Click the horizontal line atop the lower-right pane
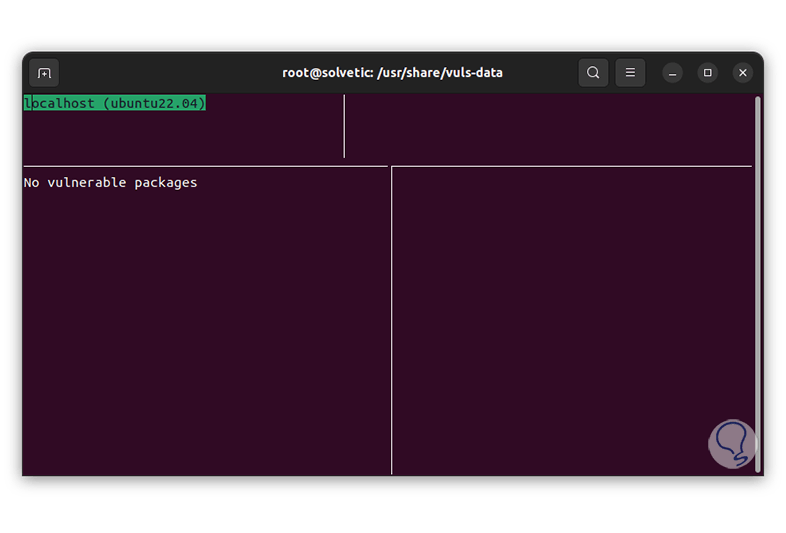The image size is (786, 533). [570, 166]
